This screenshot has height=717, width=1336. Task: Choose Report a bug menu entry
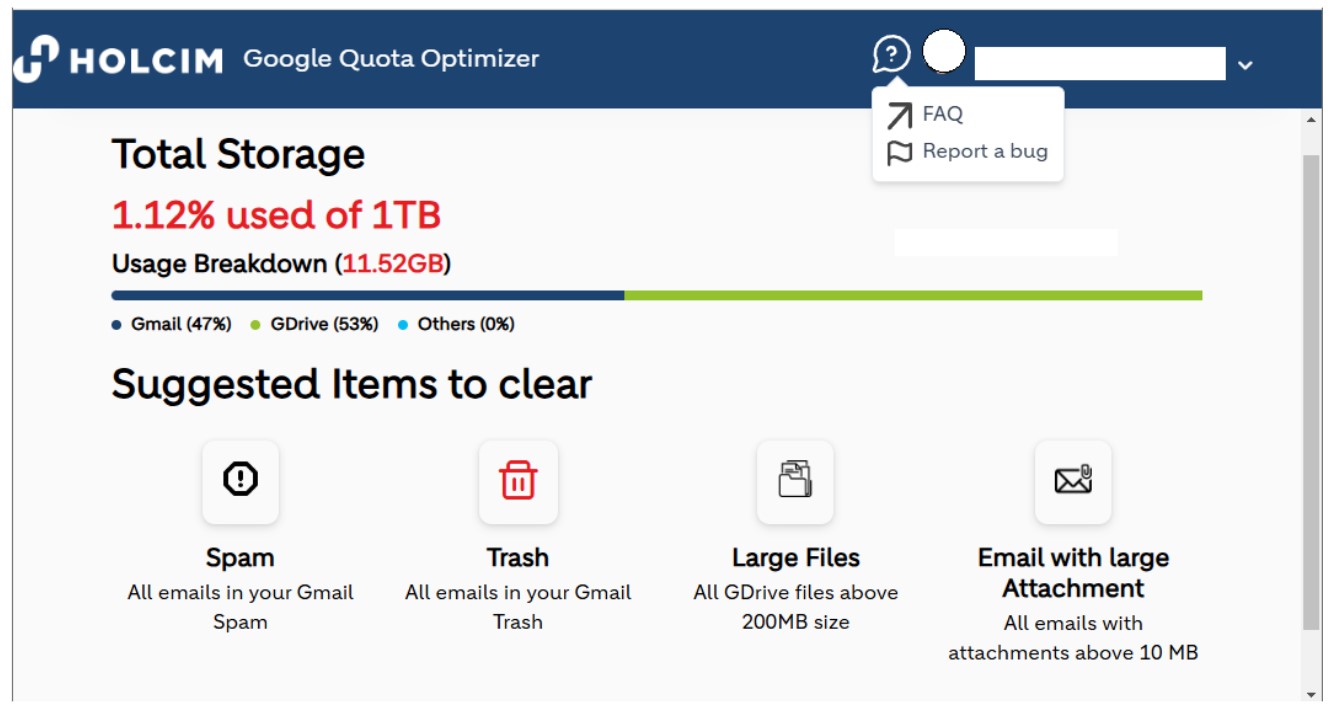click(x=985, y=151)
